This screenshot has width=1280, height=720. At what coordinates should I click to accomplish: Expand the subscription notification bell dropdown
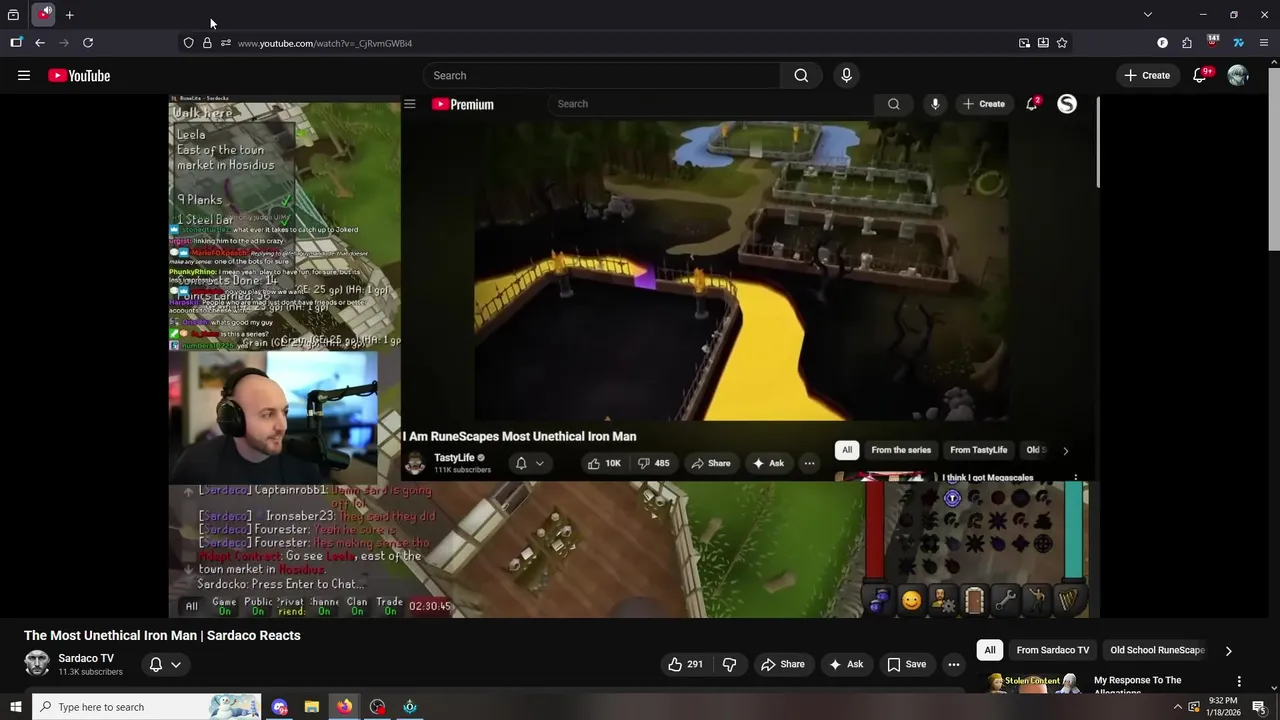[x=165, y=664]
